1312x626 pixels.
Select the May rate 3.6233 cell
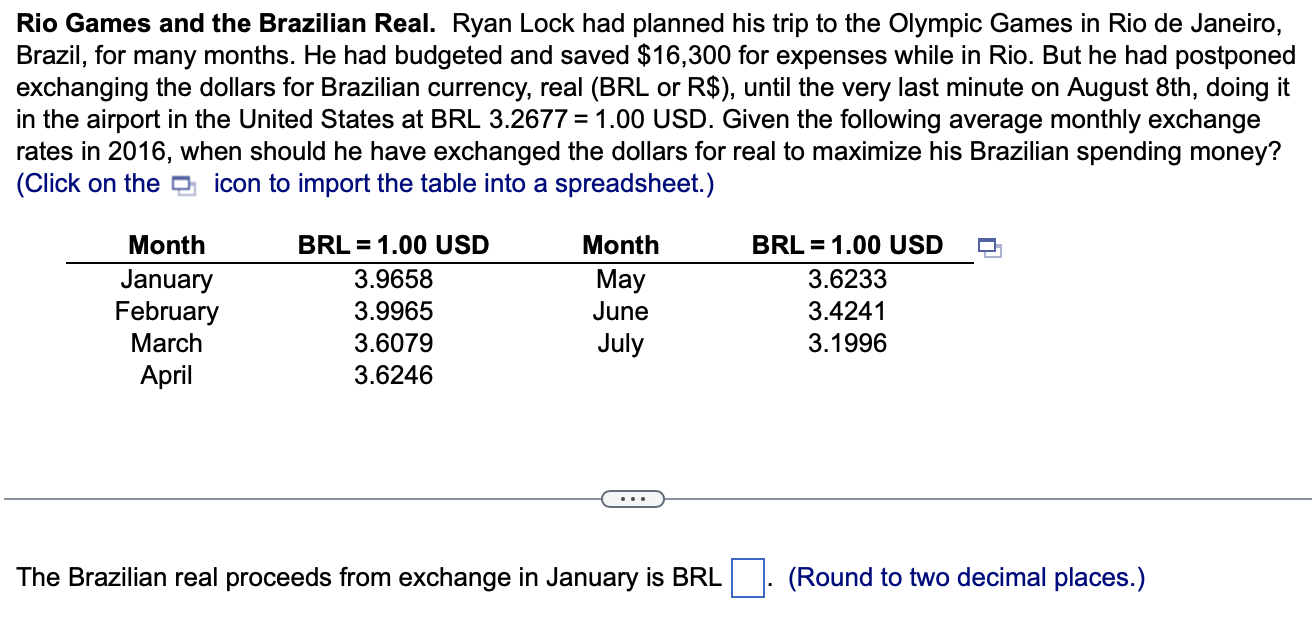click(x=847, y=279)
